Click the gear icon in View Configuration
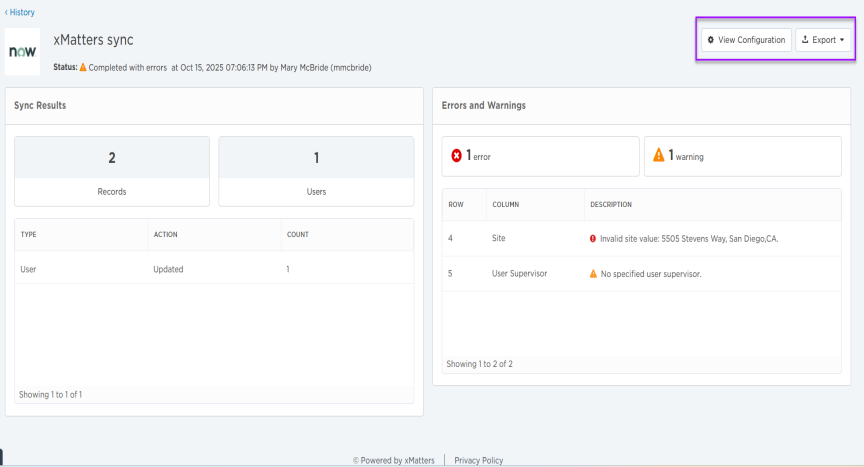864x467 pixels. 711,40
